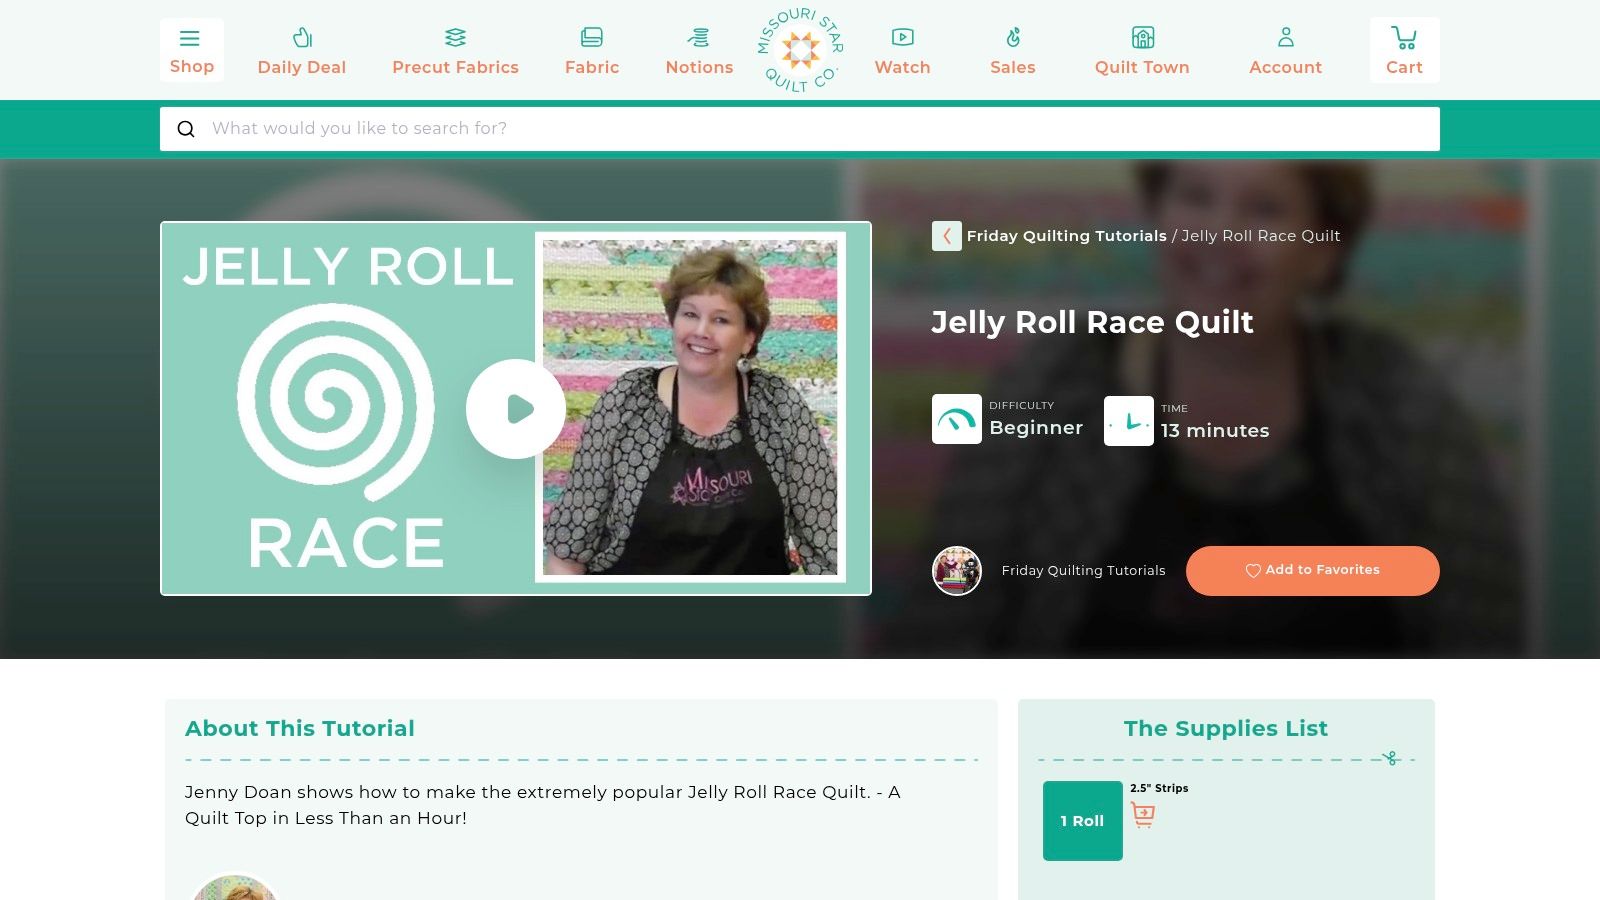Click the search magnifier icon
Screen dimensions: 1600x900
186,129
